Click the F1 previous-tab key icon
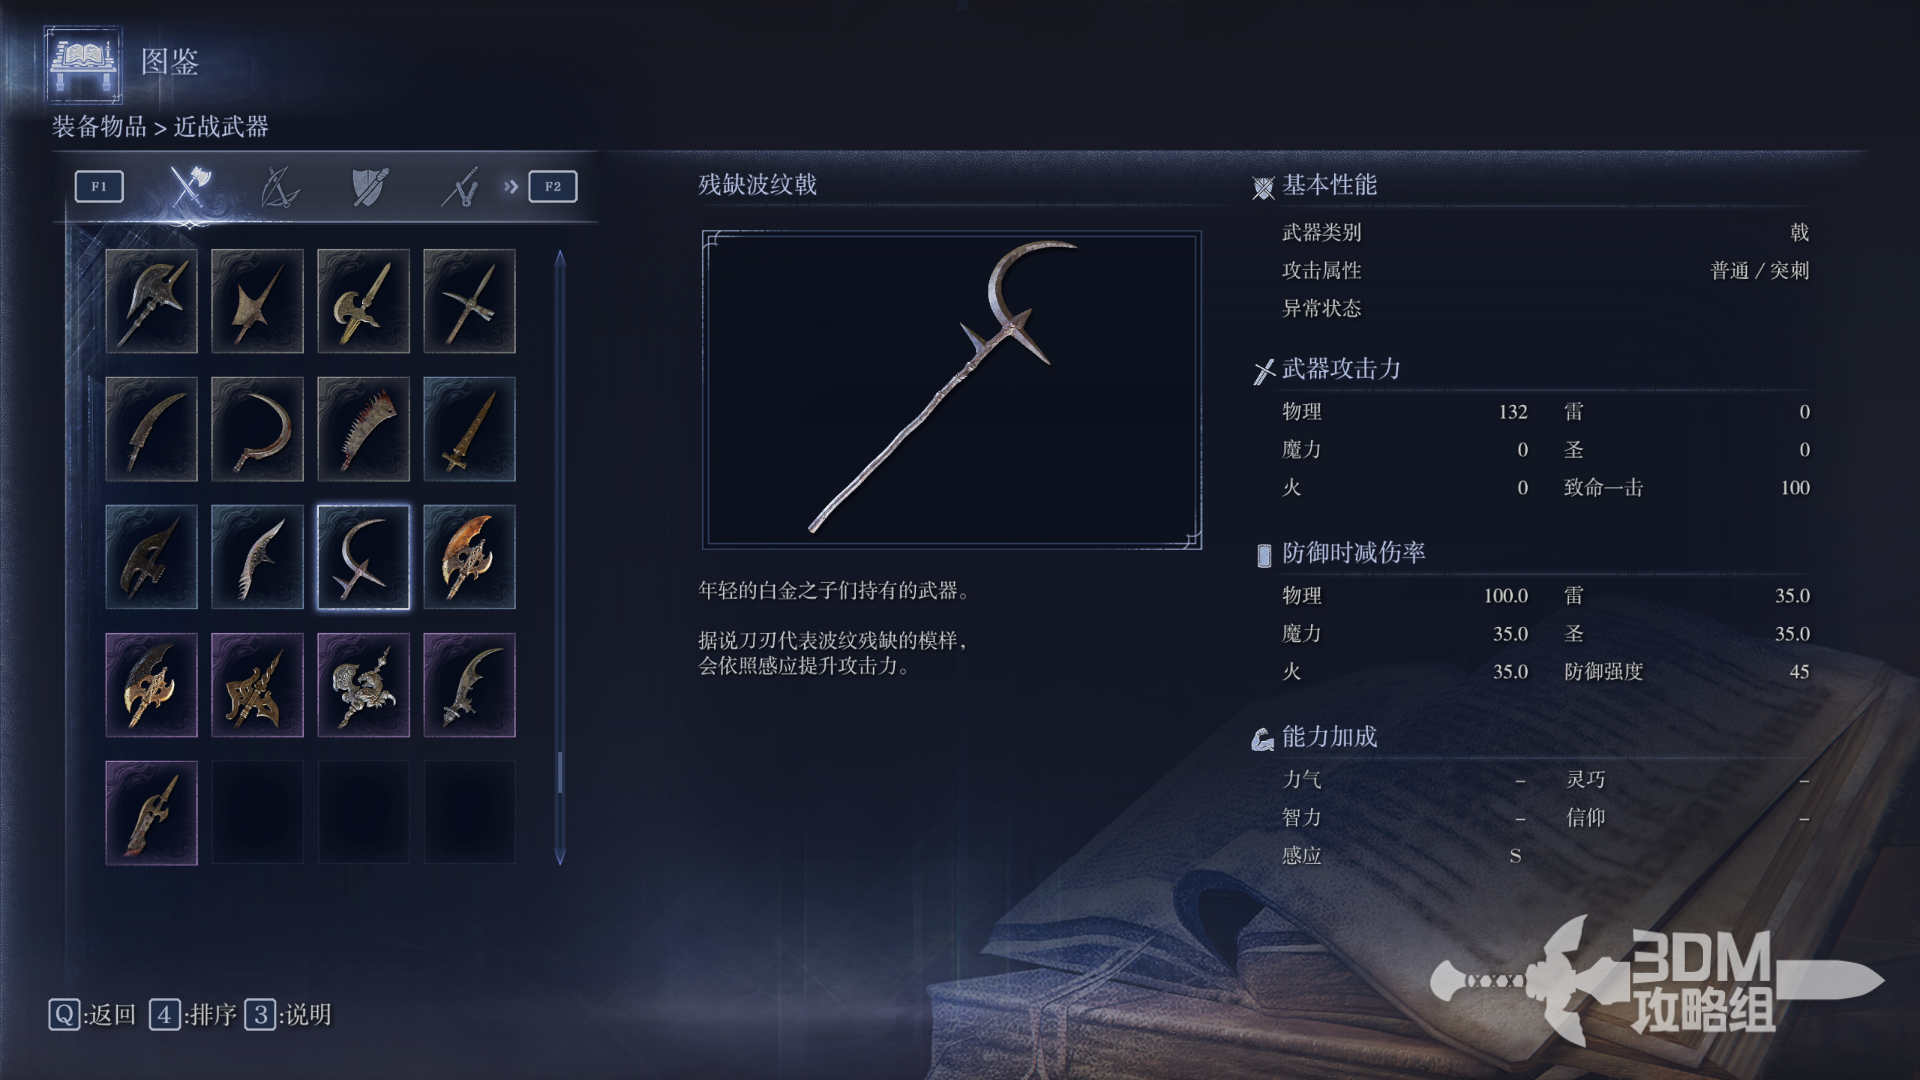1920x1080 pixels. (x=99, y=186)
